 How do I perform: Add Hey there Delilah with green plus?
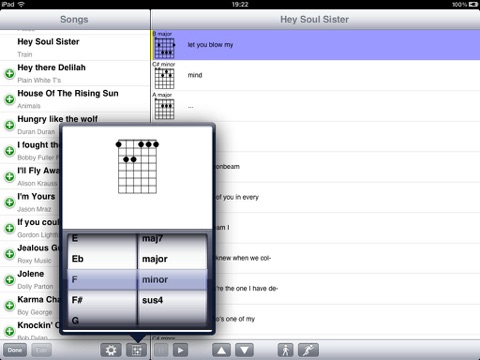[10, 73]
